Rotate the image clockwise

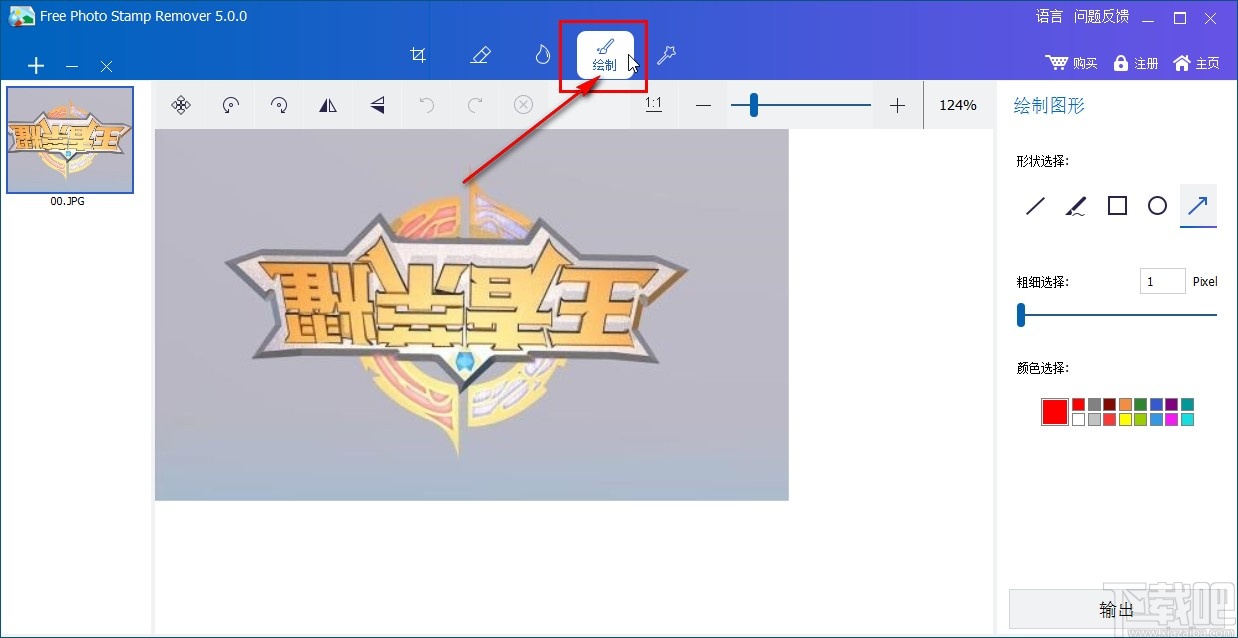[x=279, y=104]
